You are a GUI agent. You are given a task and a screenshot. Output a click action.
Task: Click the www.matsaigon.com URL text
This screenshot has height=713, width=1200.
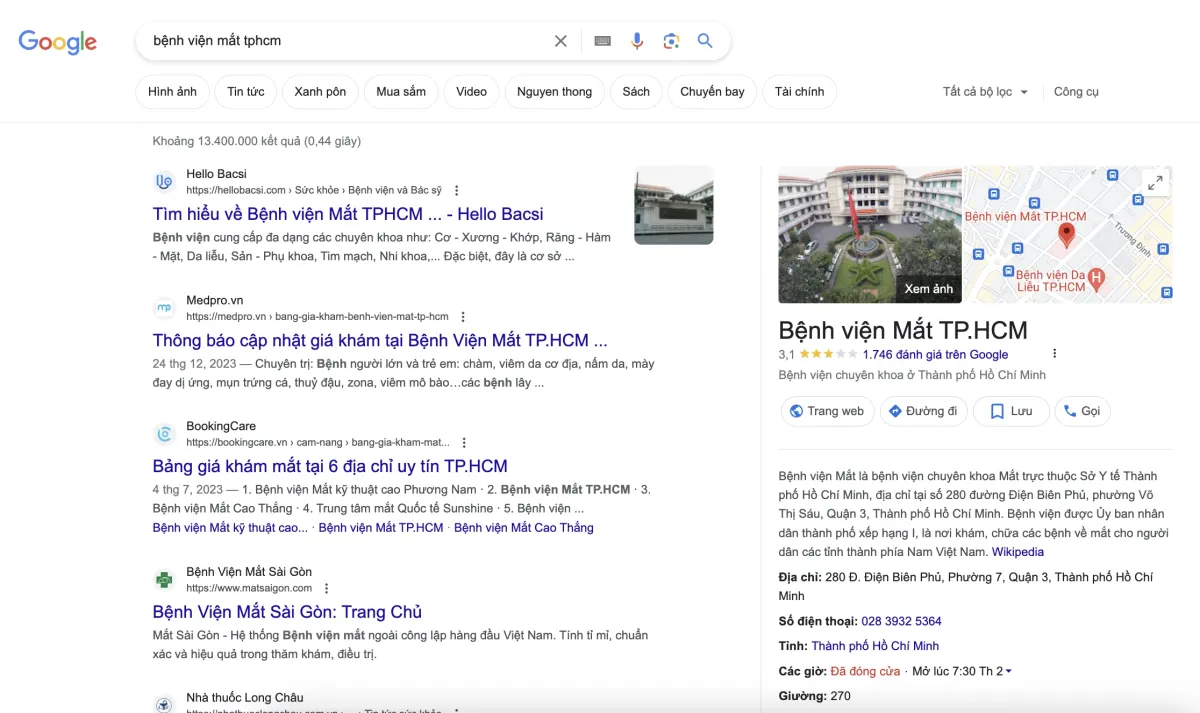[249, 589]
